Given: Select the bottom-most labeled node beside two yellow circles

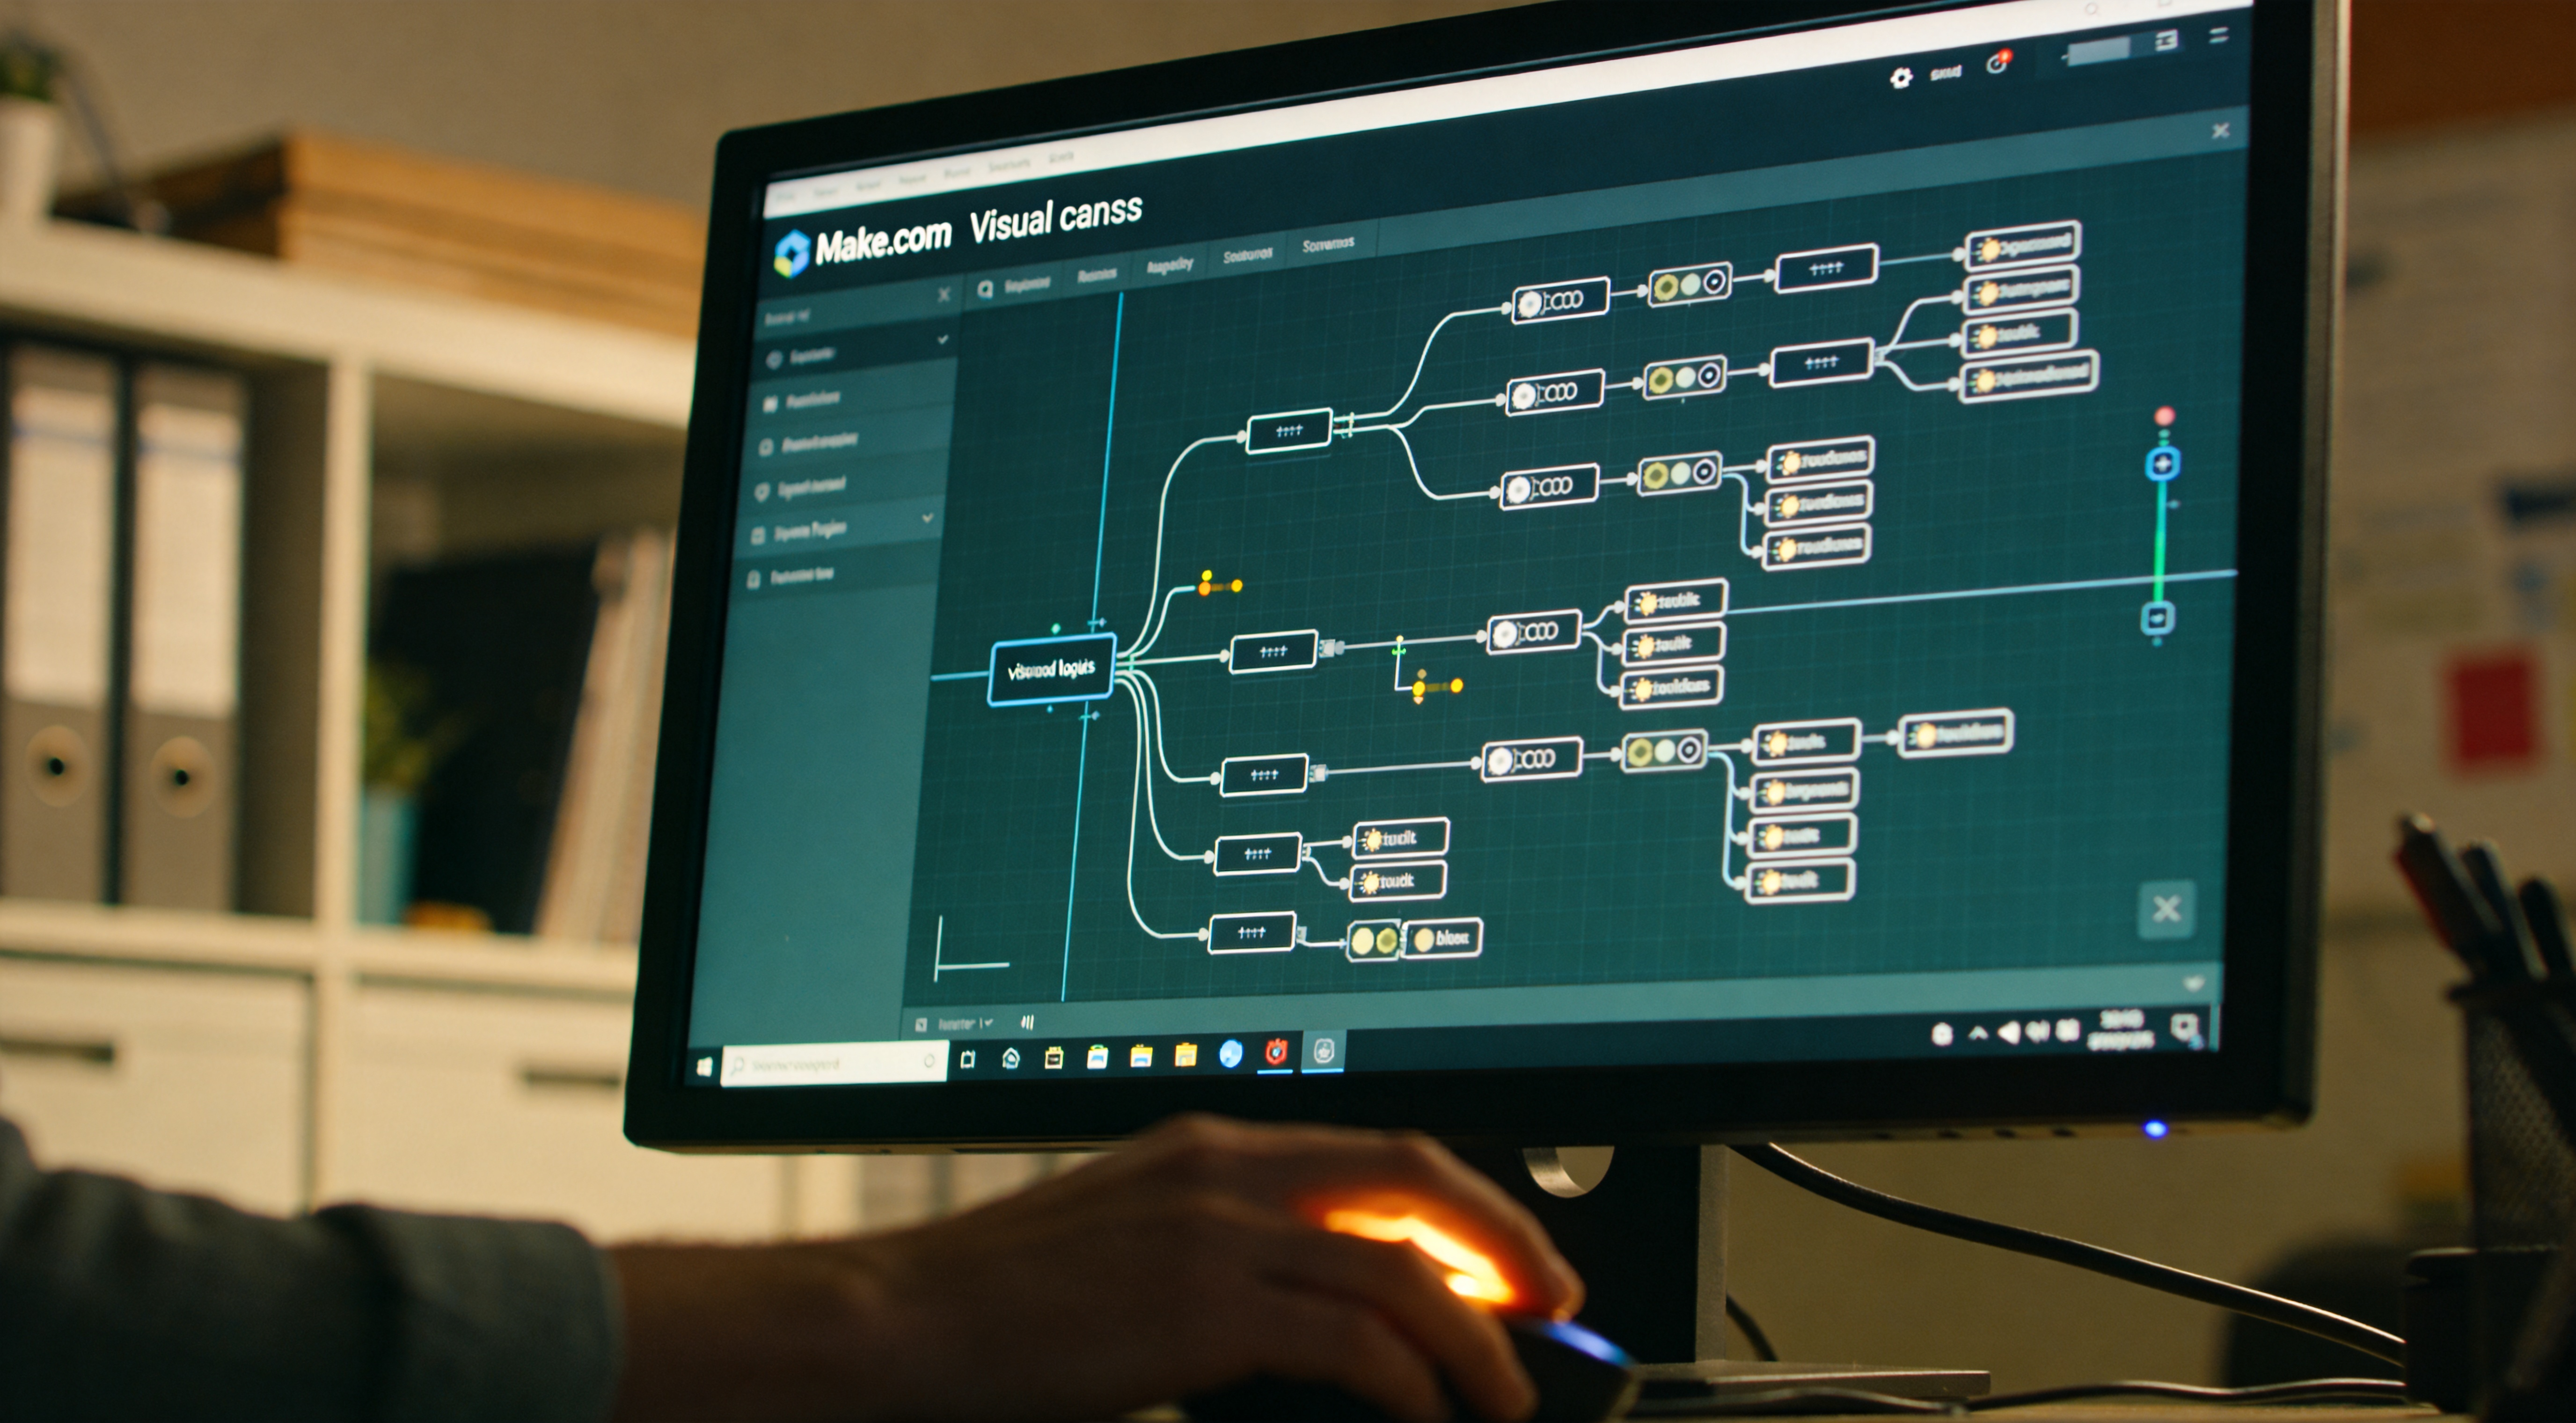Looking at the screenshot, I should point(1442,939).
